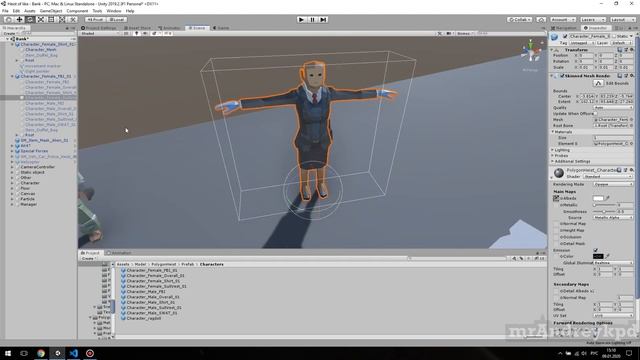640x360 pixels.
Task: Open object picker for Root Bone field
Action: coord(631,126)
